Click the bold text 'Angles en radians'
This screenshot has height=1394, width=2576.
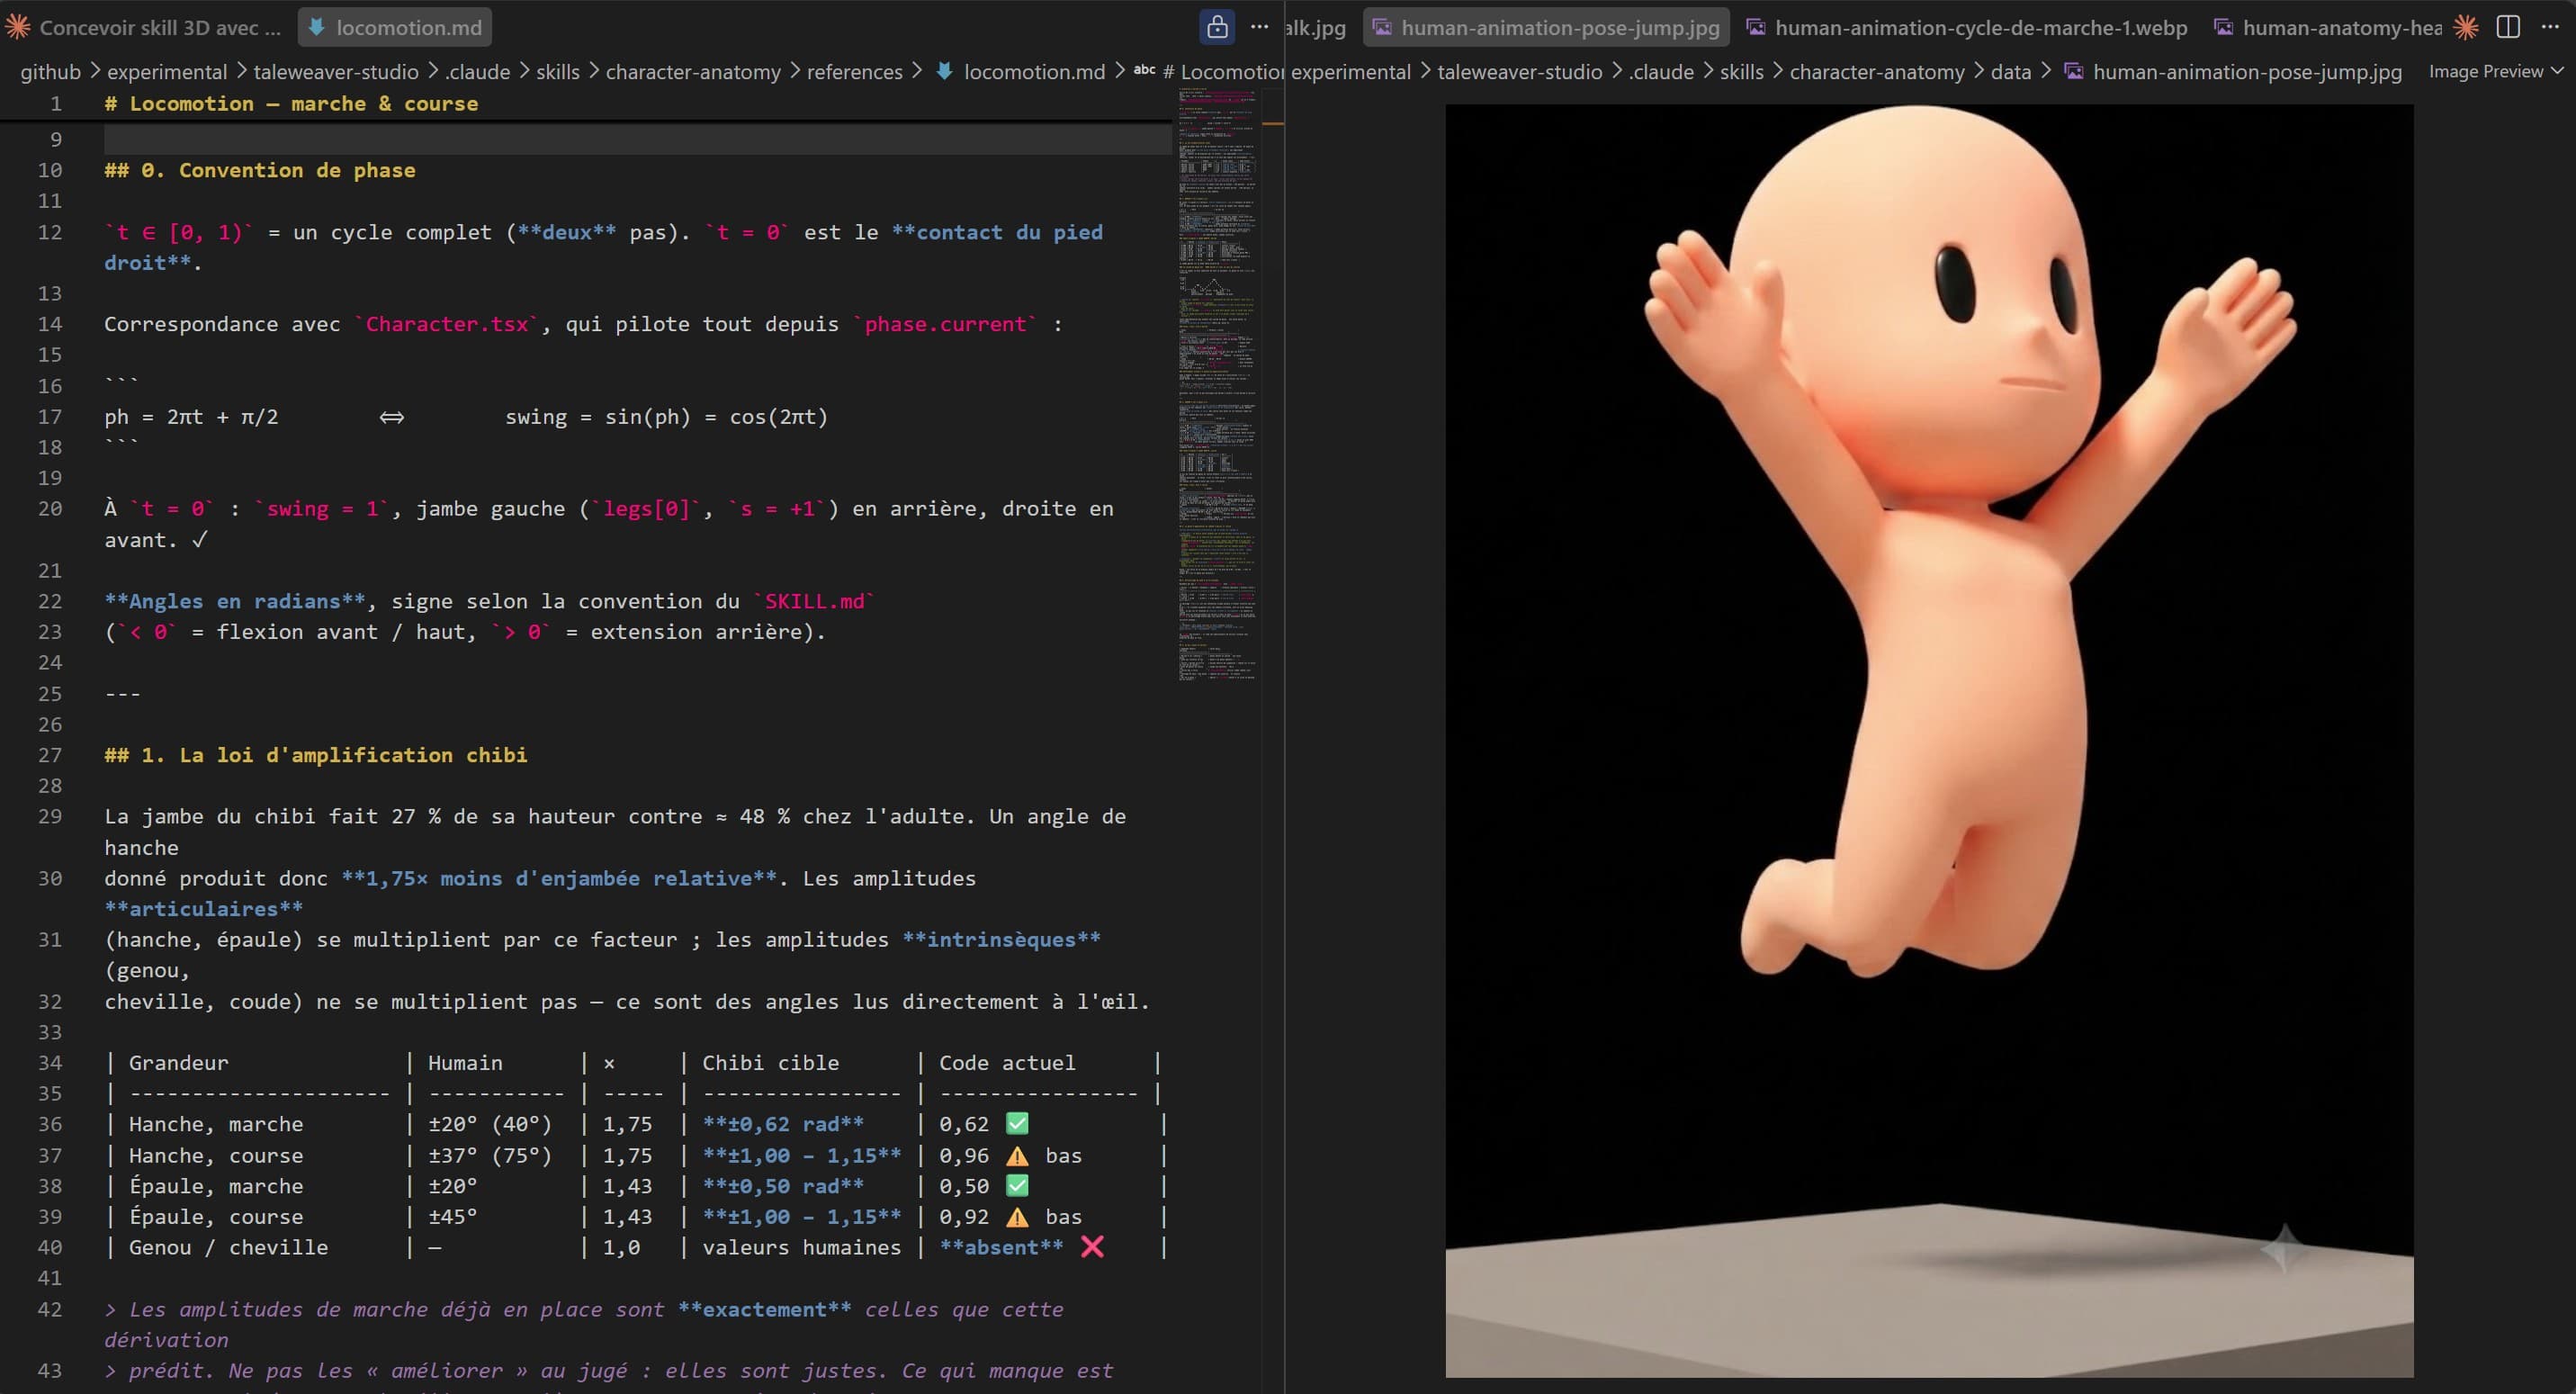[x=235, y=601]
